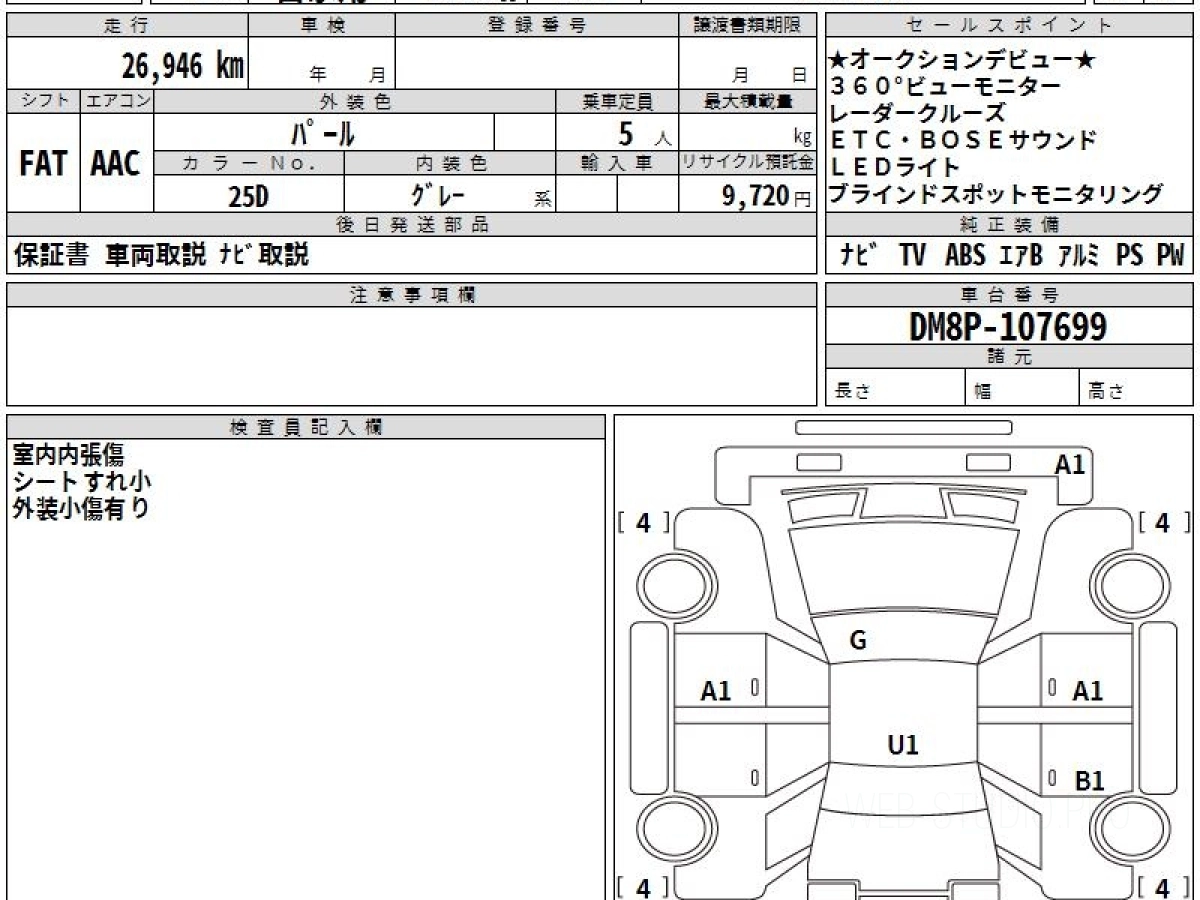The image size is (1200, 900).
Task: Select the 走行 header cell
Action: [126, 26]
